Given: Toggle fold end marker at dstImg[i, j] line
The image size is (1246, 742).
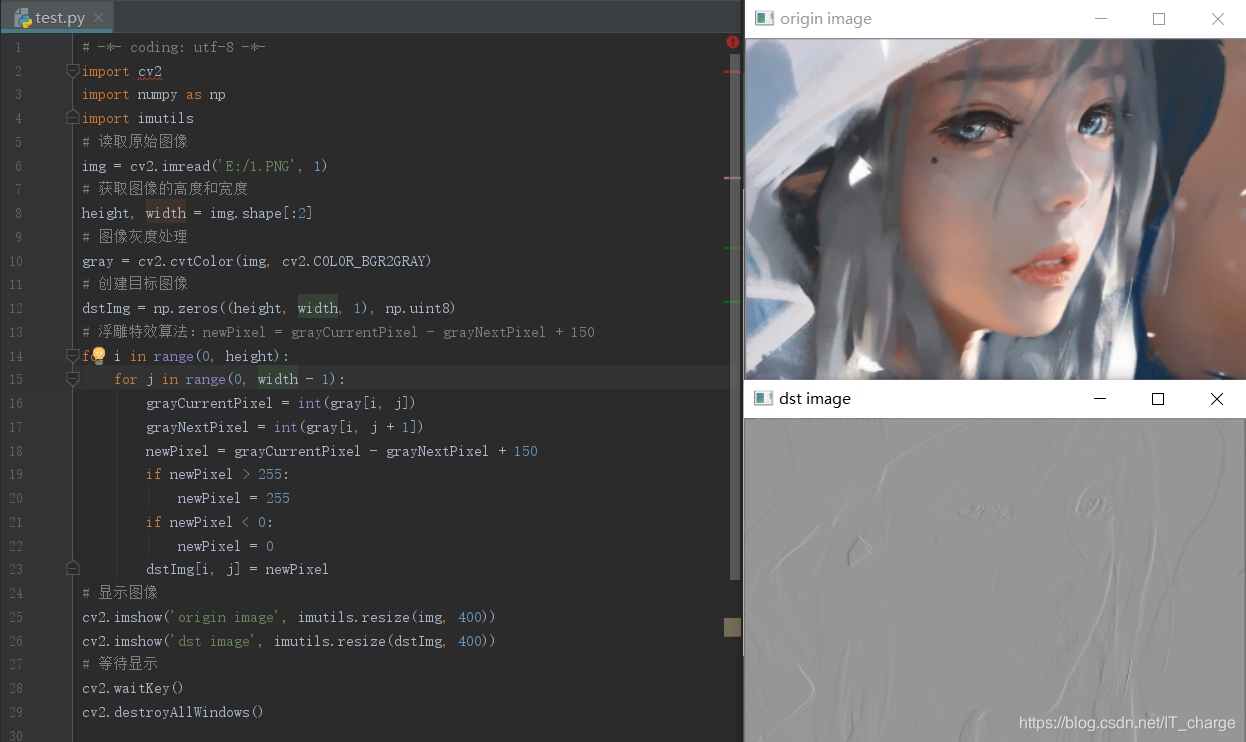Looking at the screenshot, I should [72, 568].
